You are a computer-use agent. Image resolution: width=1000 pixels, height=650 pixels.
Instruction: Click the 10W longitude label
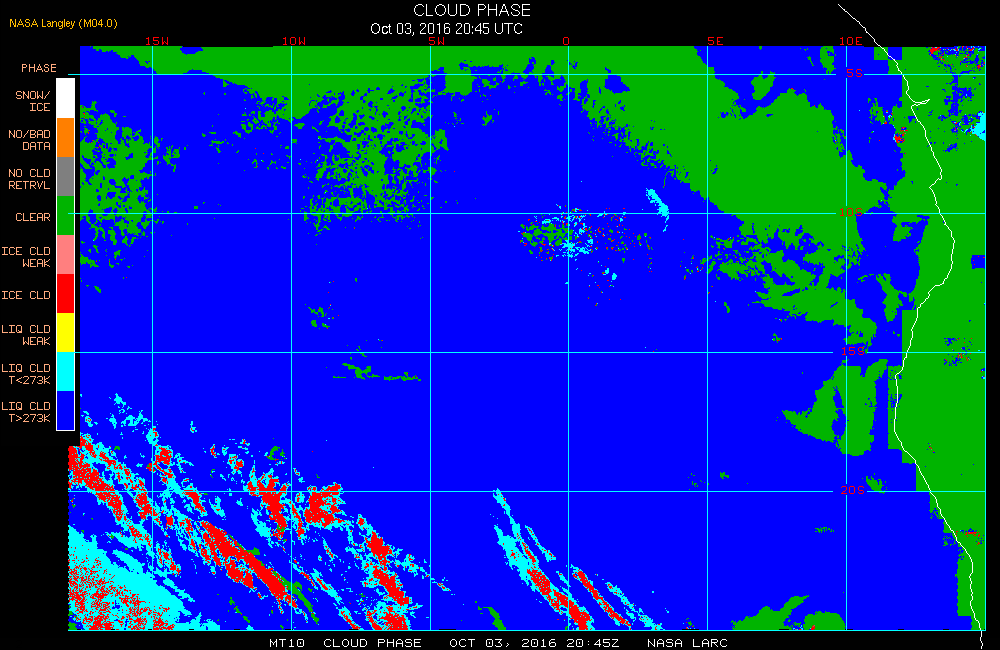[x=294, y=41]
